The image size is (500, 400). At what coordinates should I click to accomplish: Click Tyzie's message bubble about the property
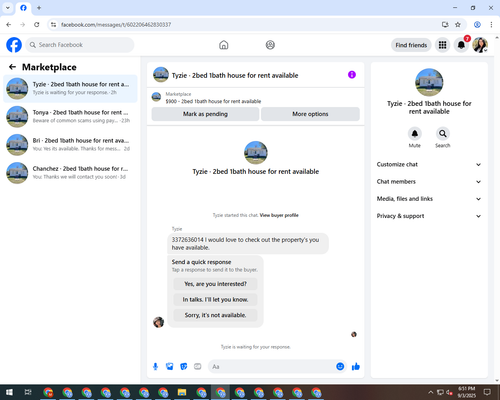pyautogui.click(x=248, y=244)
